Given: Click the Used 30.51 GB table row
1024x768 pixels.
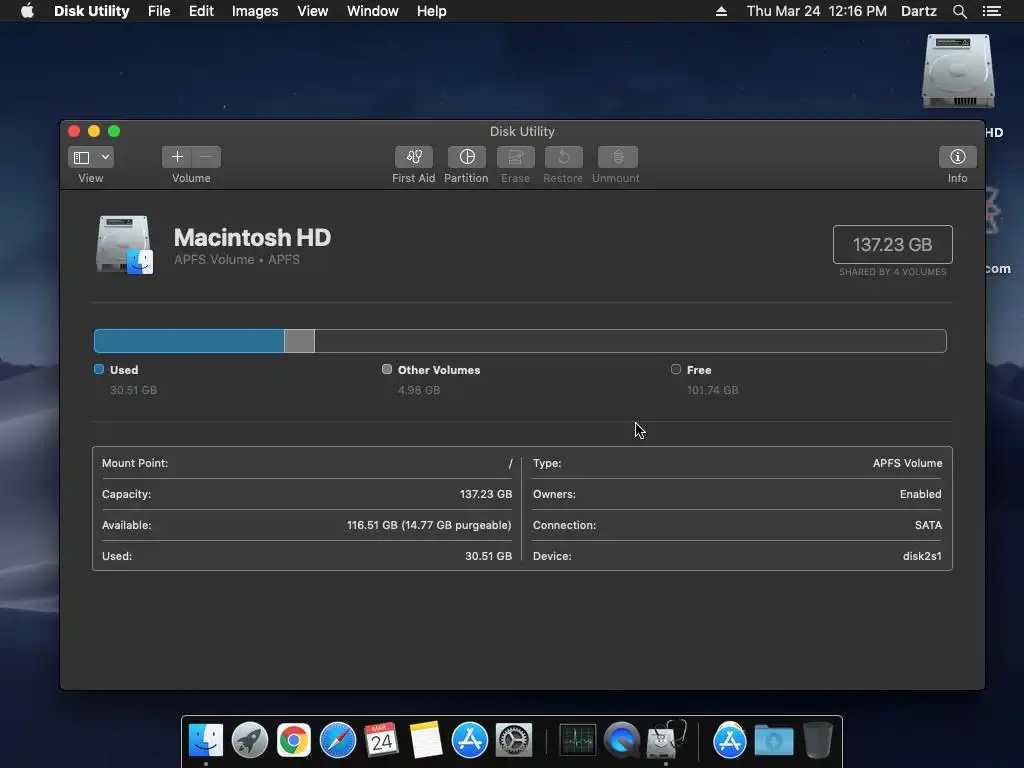Looking at the screenshot, I should pos(307,556).
